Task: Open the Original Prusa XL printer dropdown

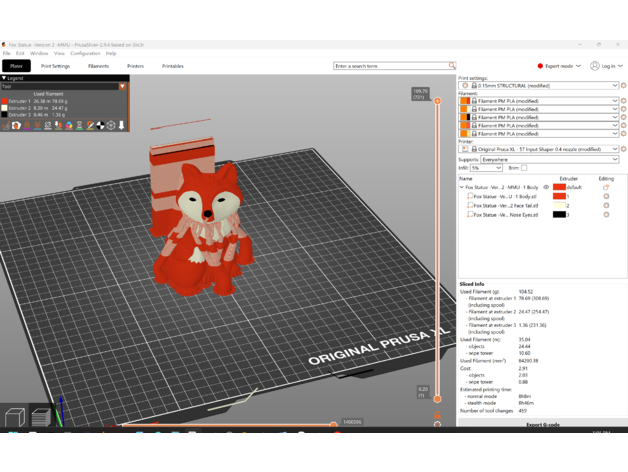Action: click(x=615, y=149)
